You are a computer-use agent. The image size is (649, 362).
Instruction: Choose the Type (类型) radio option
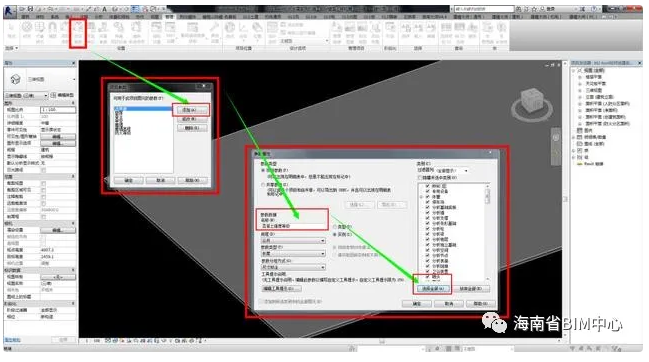click(x=335, y=227)
